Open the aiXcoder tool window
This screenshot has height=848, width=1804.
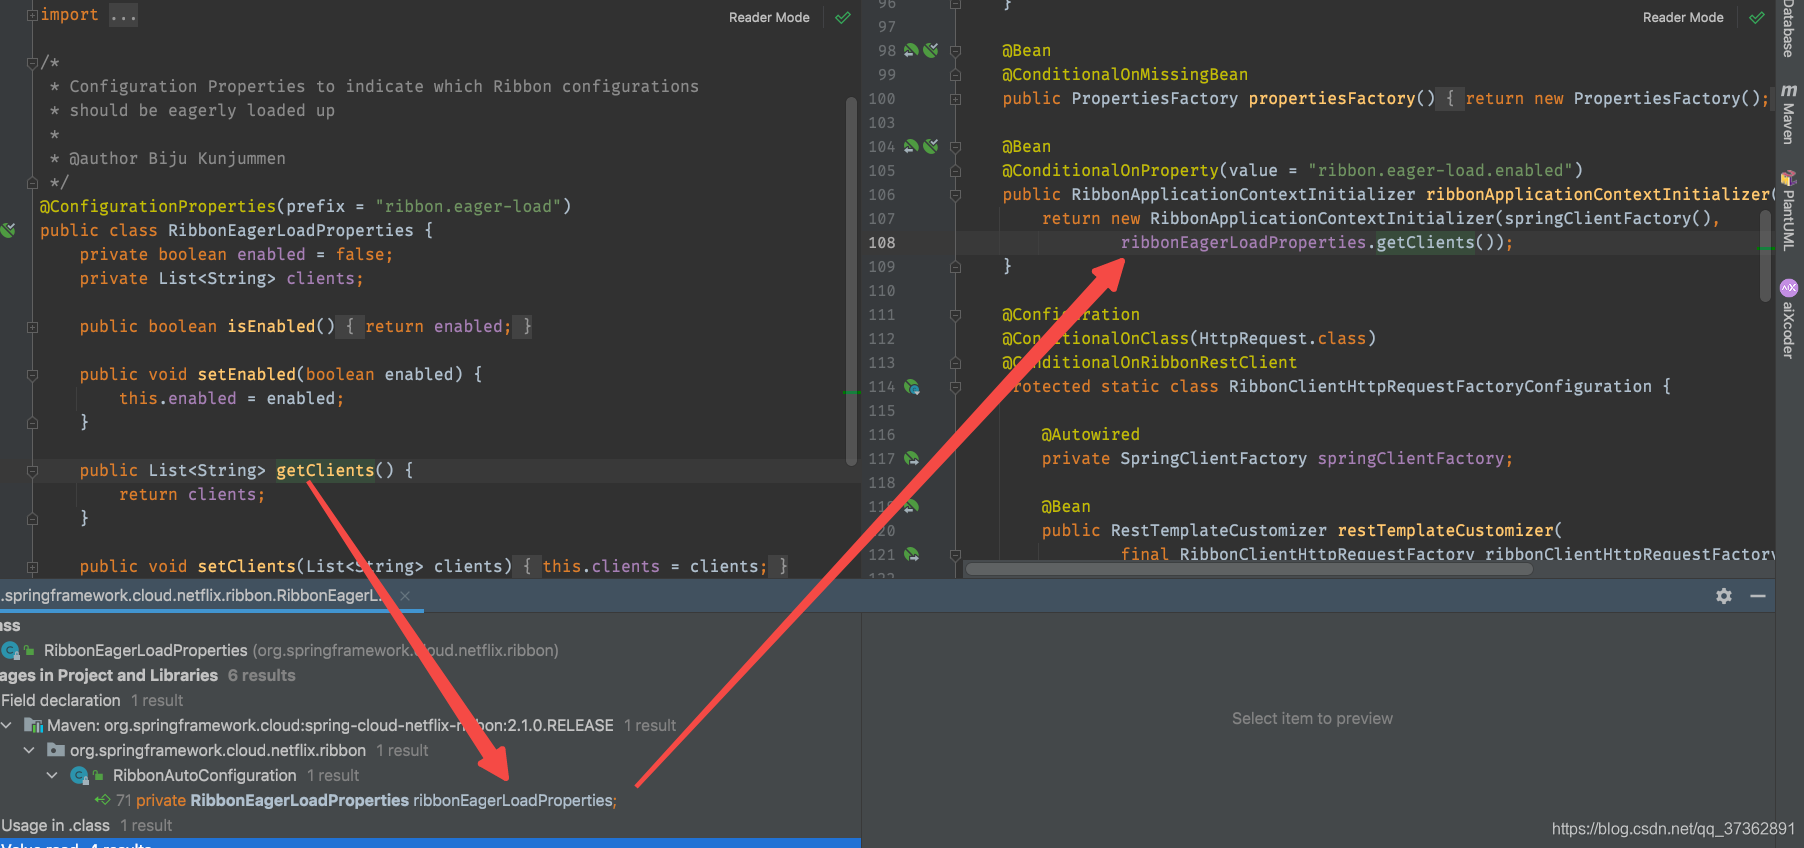(1789, 318)
